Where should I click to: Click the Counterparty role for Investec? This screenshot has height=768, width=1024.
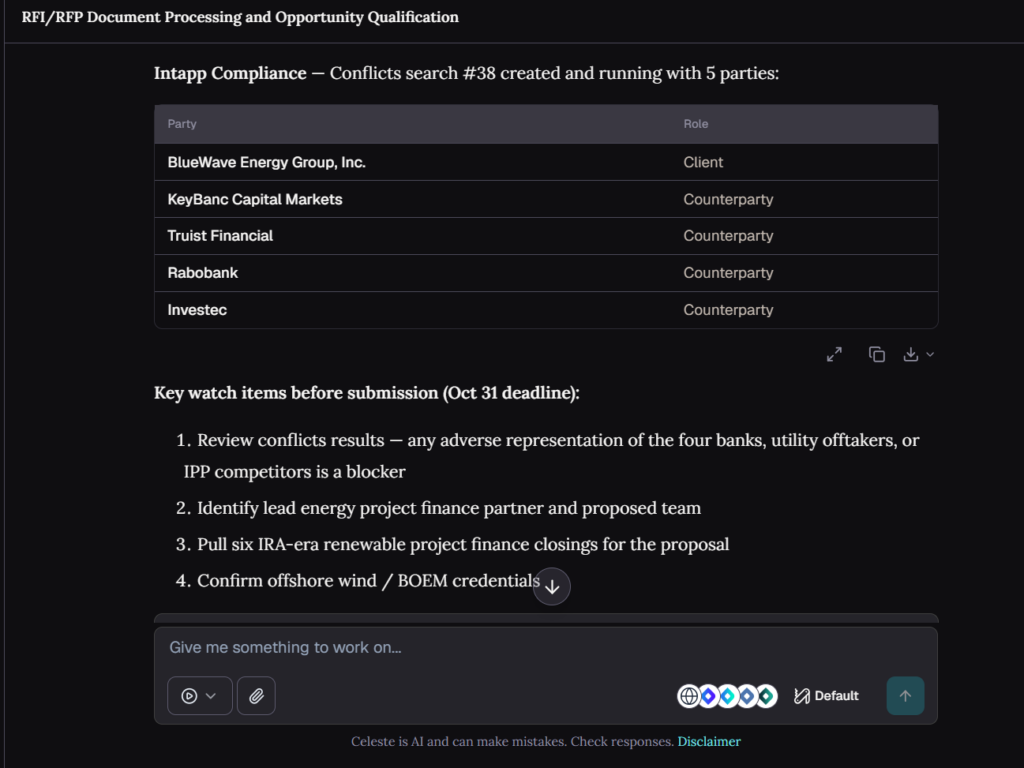tap(728, 310)
